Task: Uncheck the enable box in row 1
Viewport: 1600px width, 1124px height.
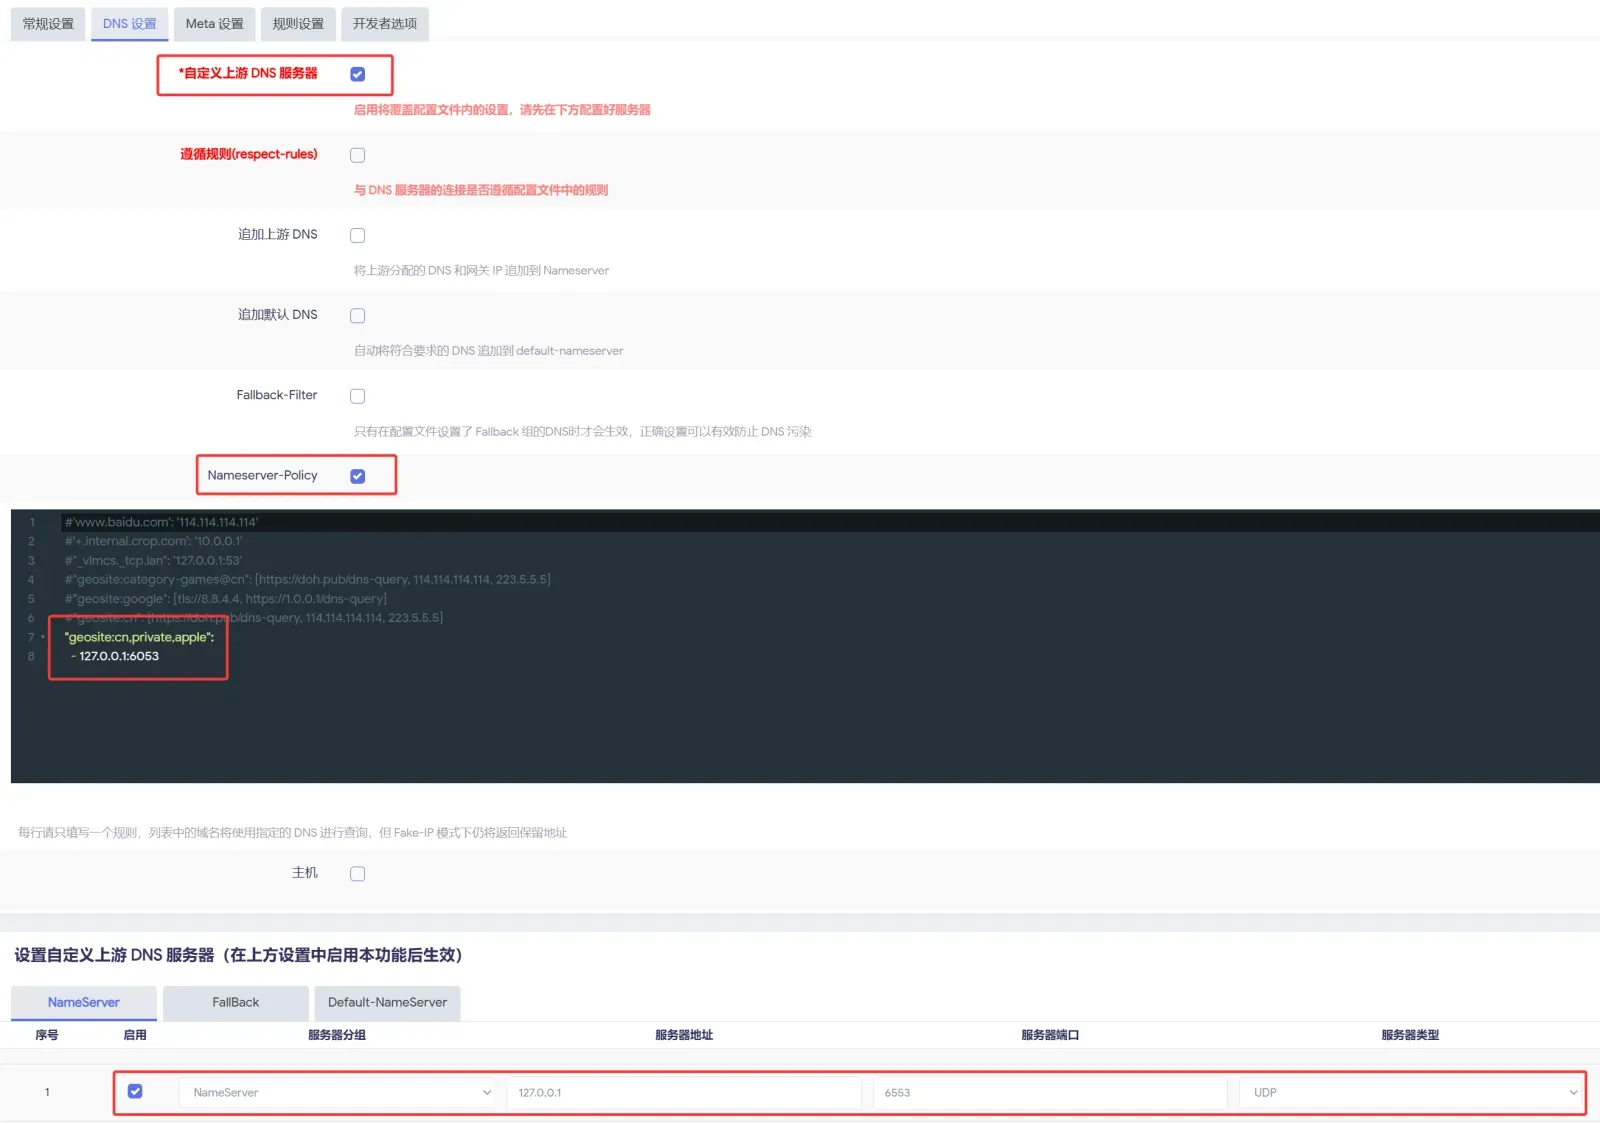Action: 135,1091
